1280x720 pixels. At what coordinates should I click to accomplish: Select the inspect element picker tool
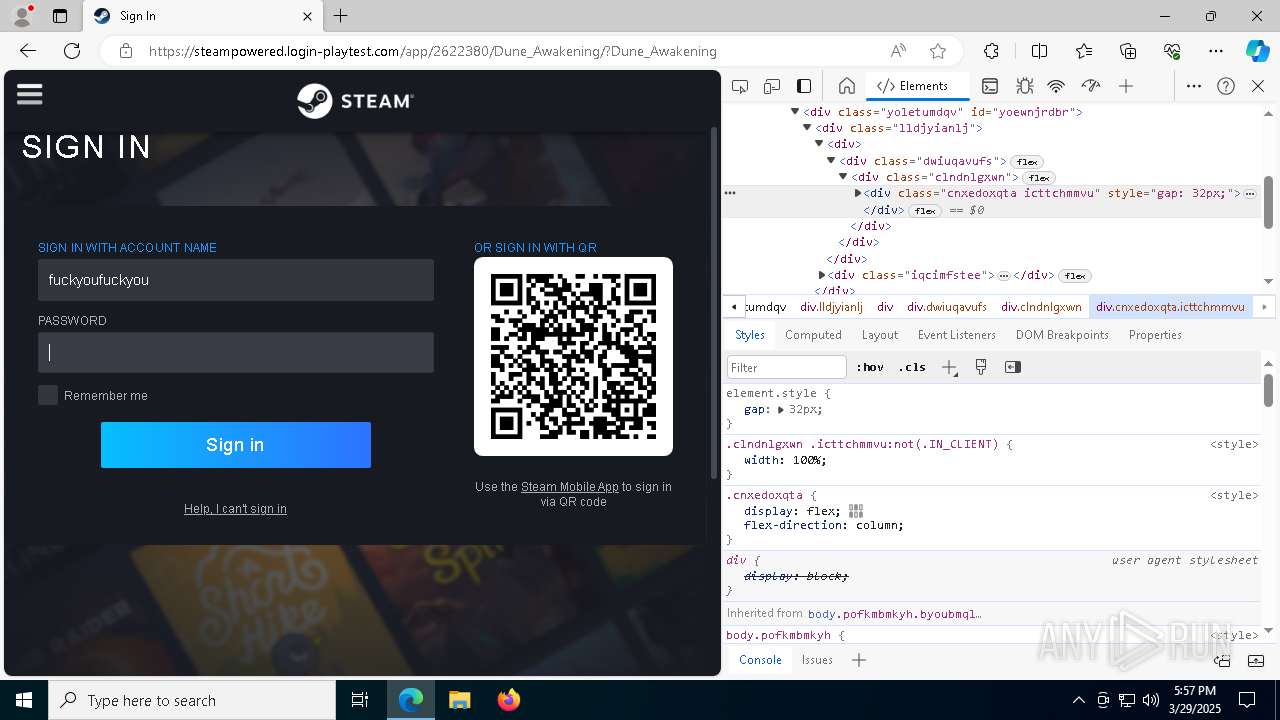coord(740,86)
